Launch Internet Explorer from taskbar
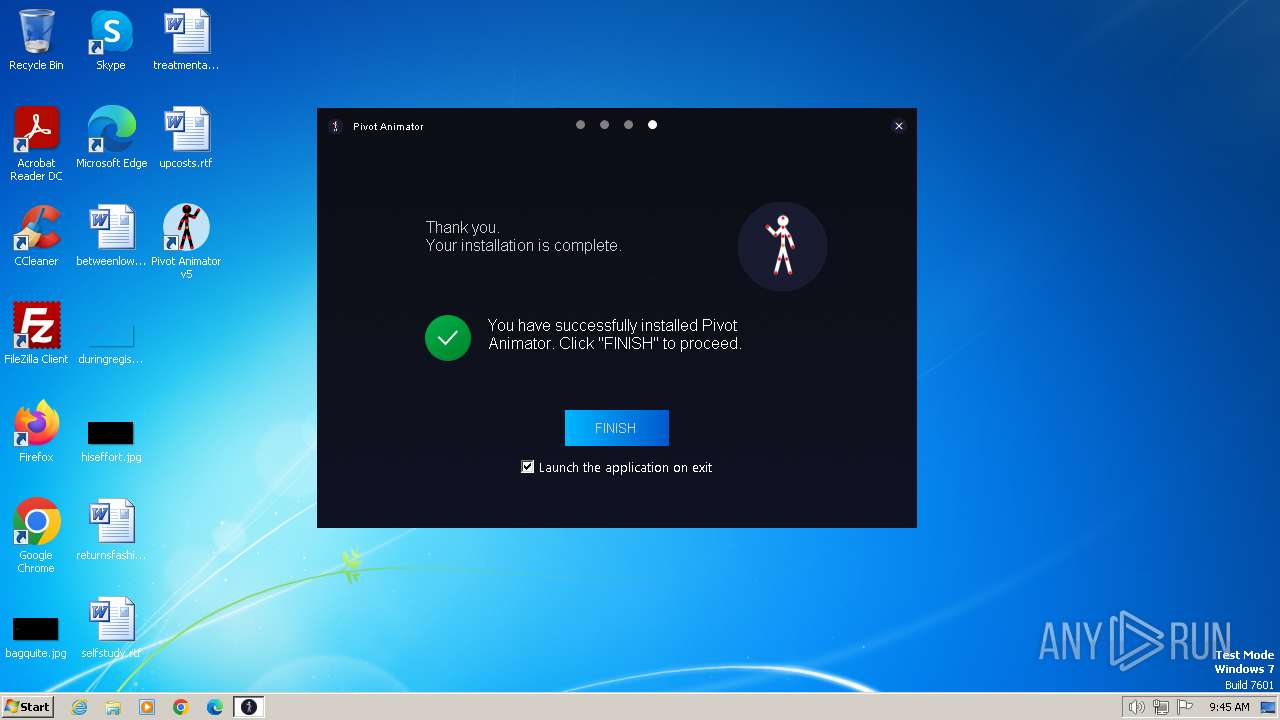Viewport: 1280px width, 720px height. (80, 707)
